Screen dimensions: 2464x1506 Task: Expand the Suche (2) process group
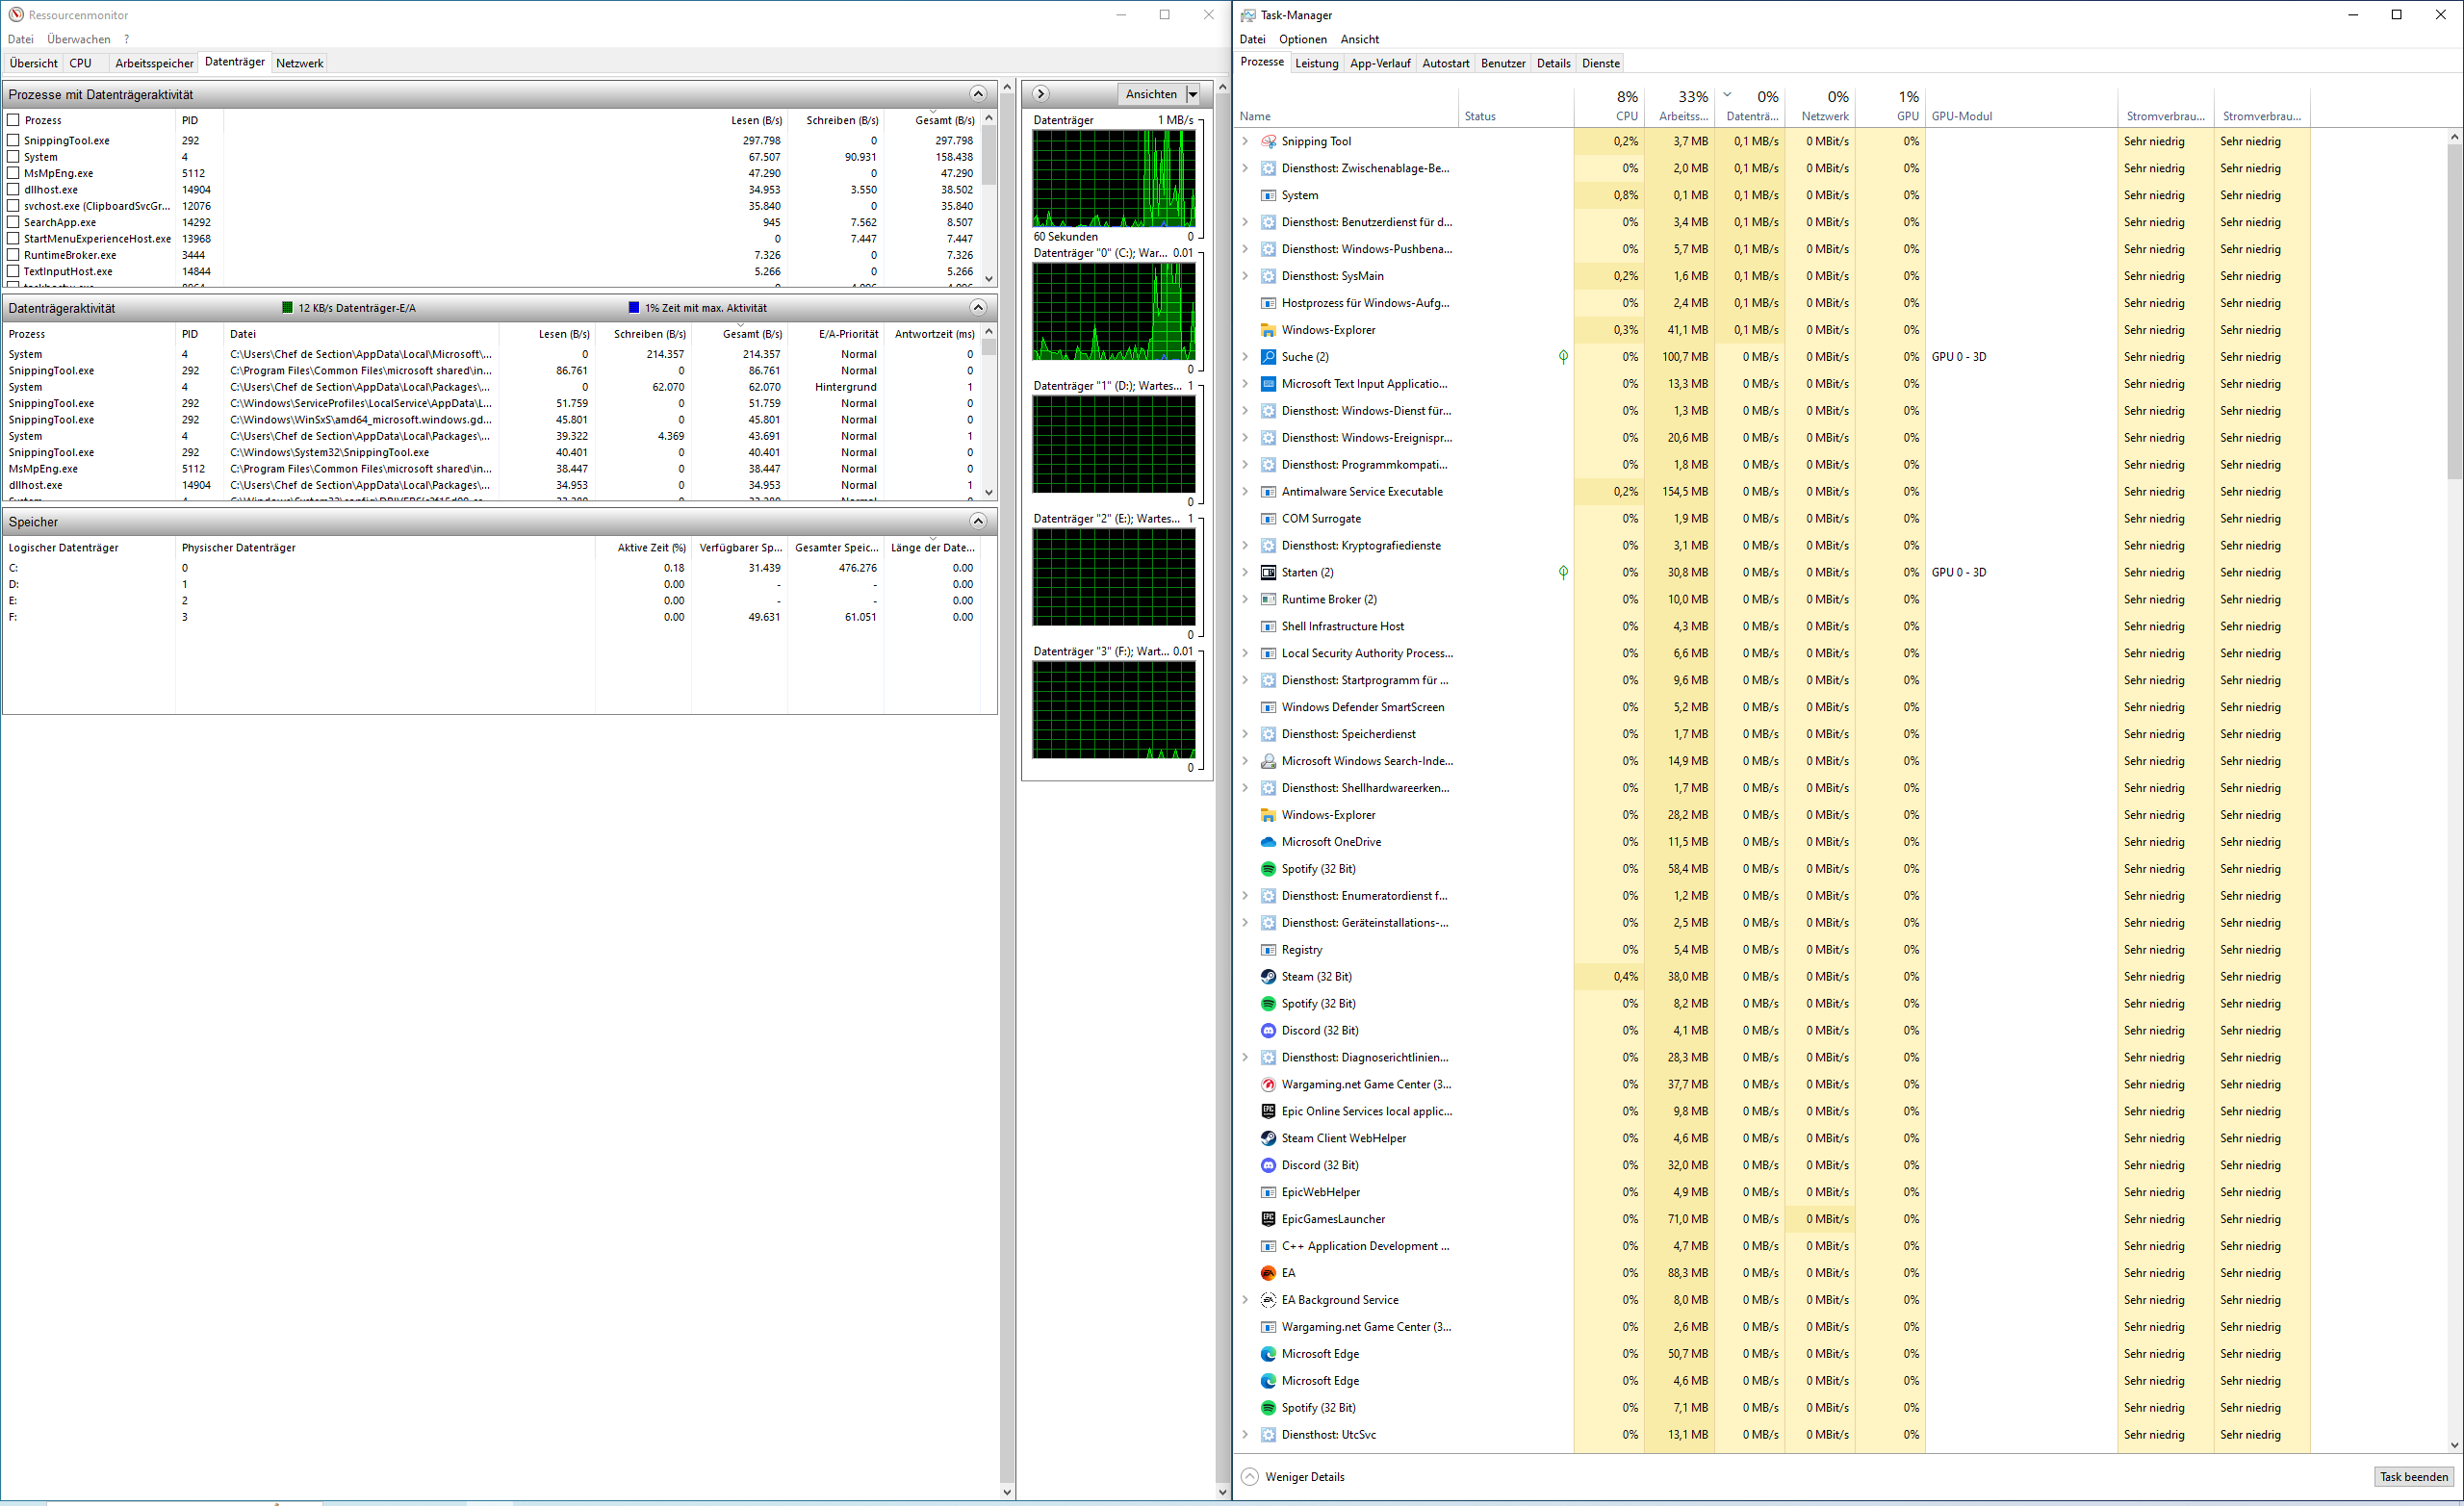tap(1245, 357)
